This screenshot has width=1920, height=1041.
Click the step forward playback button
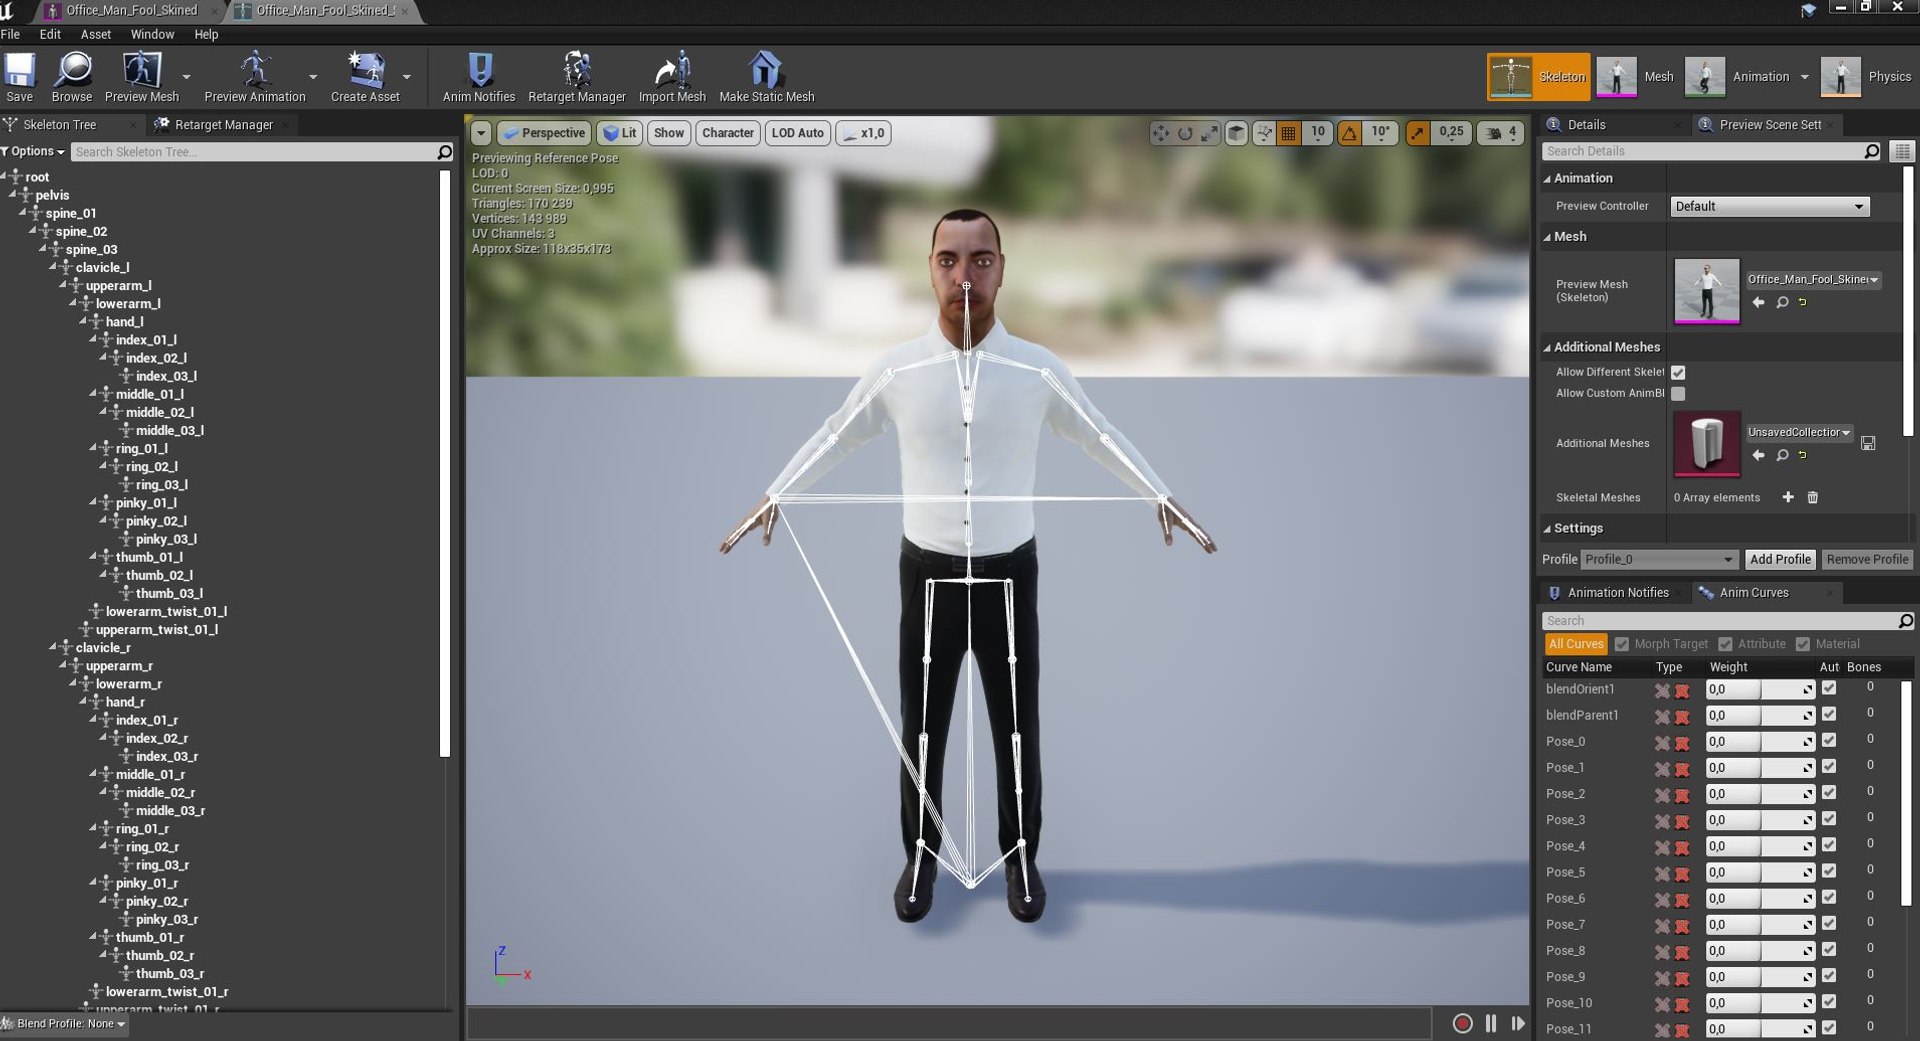coord(1518,1023)
